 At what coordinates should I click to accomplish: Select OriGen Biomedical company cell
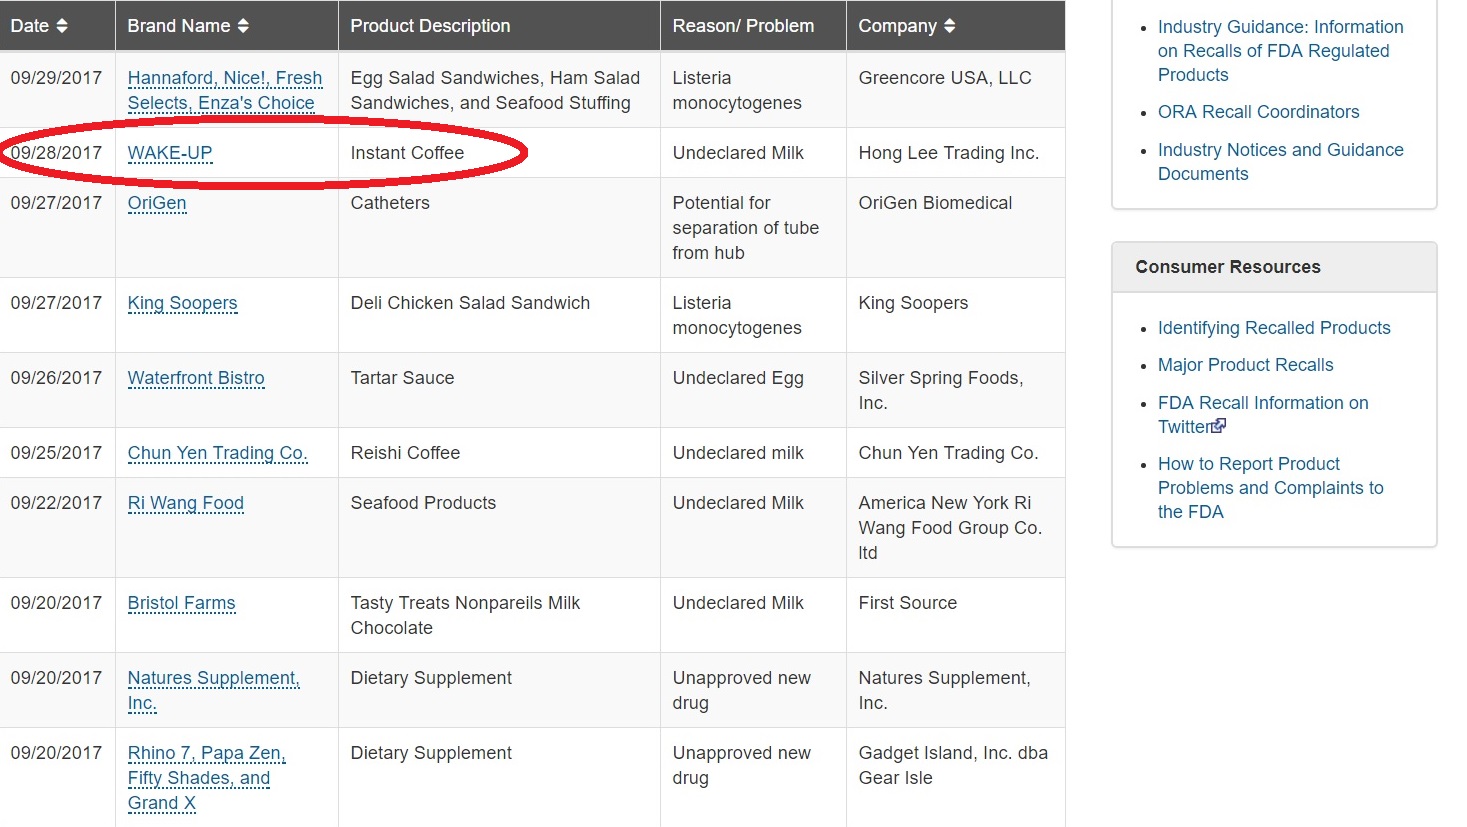tap(956, 228)
